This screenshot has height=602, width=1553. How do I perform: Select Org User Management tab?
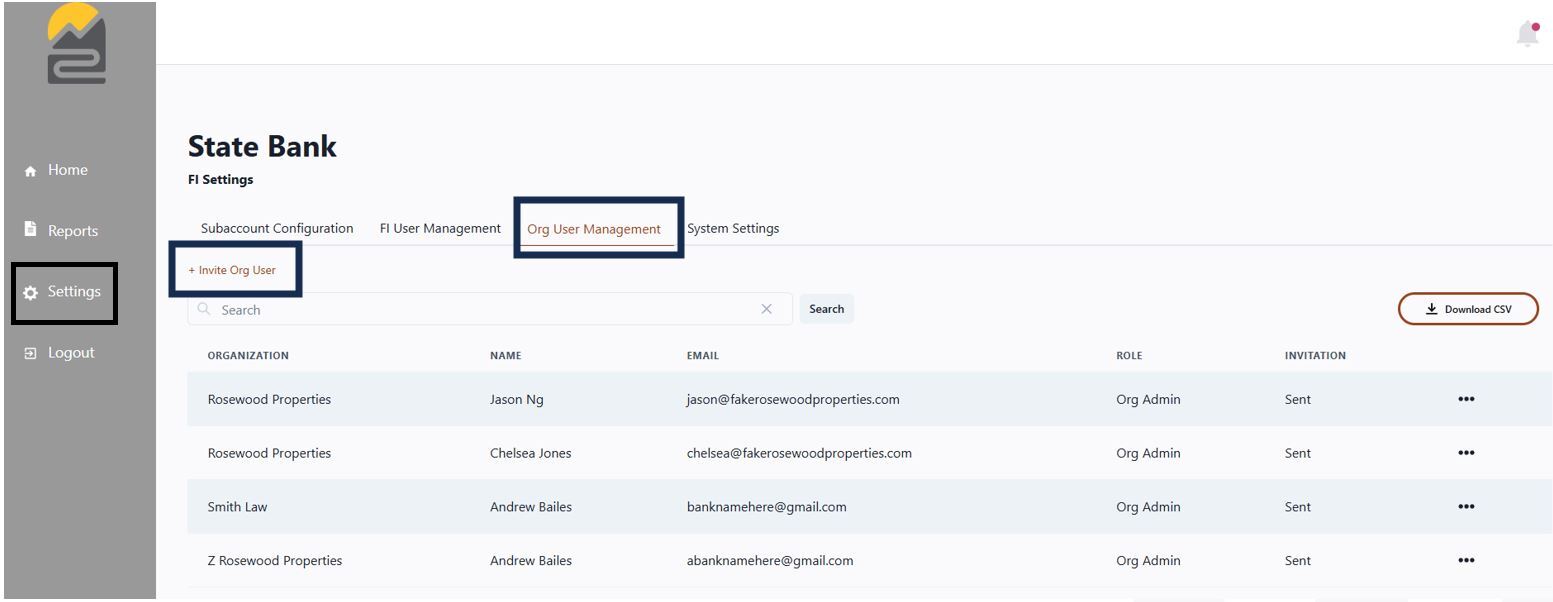594,229
